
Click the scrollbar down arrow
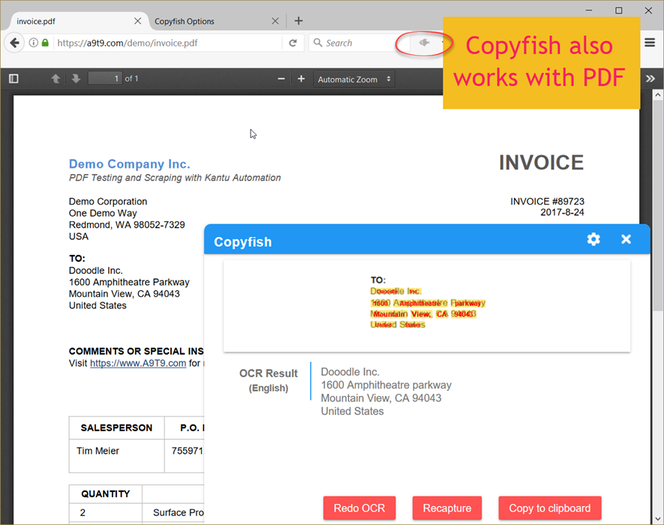(657, 517)
